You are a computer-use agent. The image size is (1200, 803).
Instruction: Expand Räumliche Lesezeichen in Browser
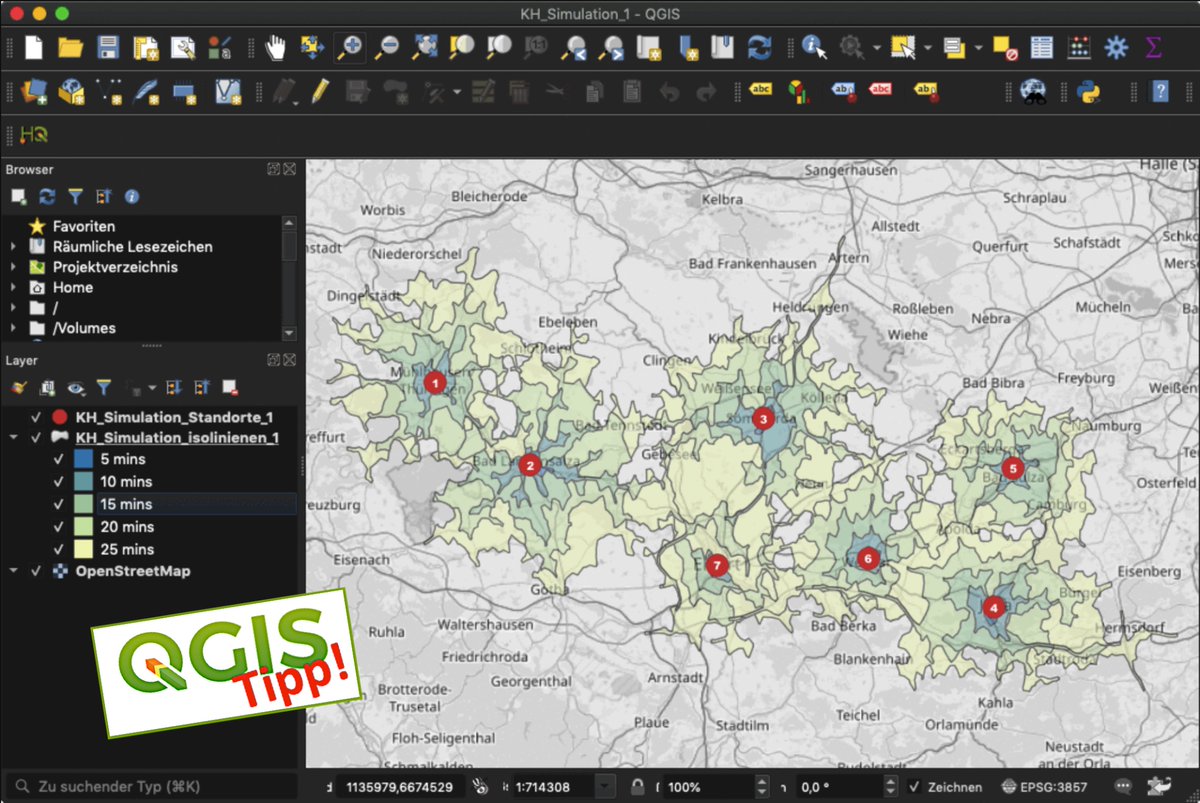[x=14, y=247]
